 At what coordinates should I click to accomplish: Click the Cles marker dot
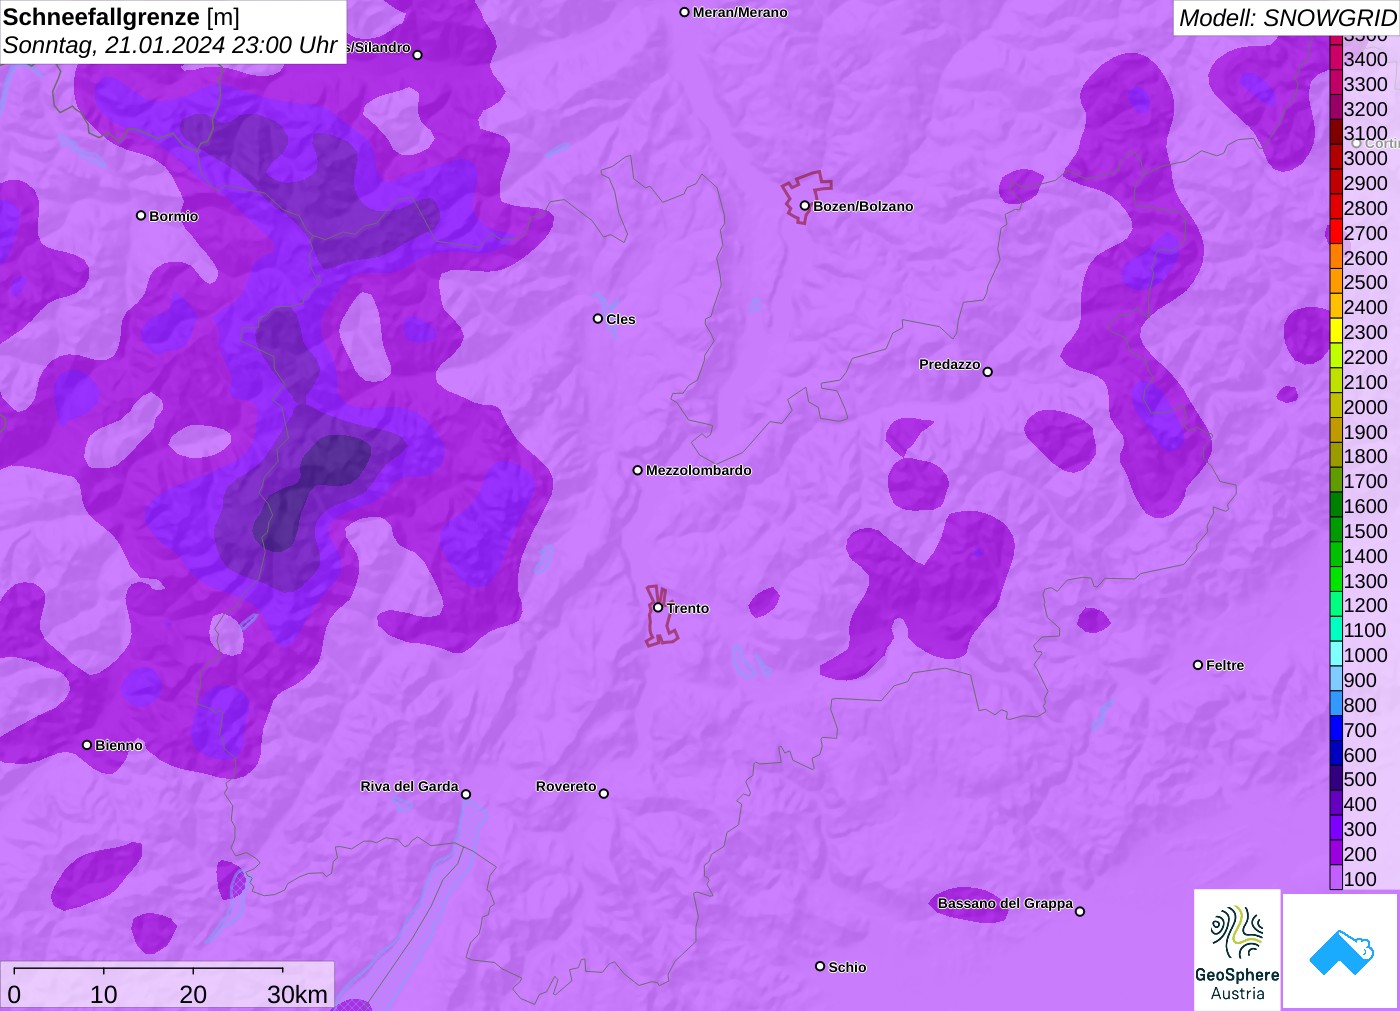[598, 319]
